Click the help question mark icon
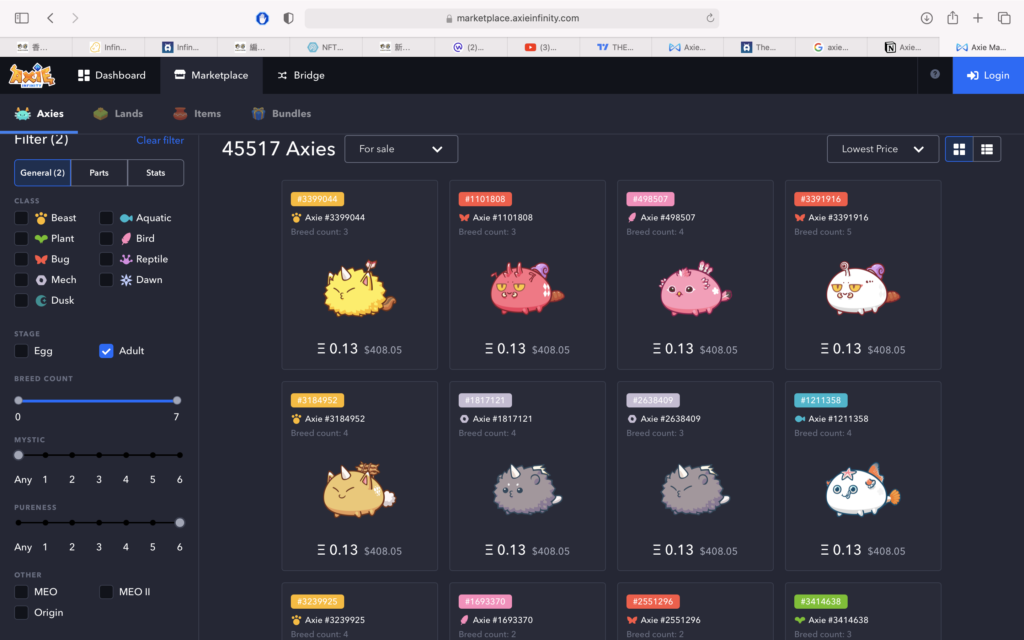 click(935, 74)
